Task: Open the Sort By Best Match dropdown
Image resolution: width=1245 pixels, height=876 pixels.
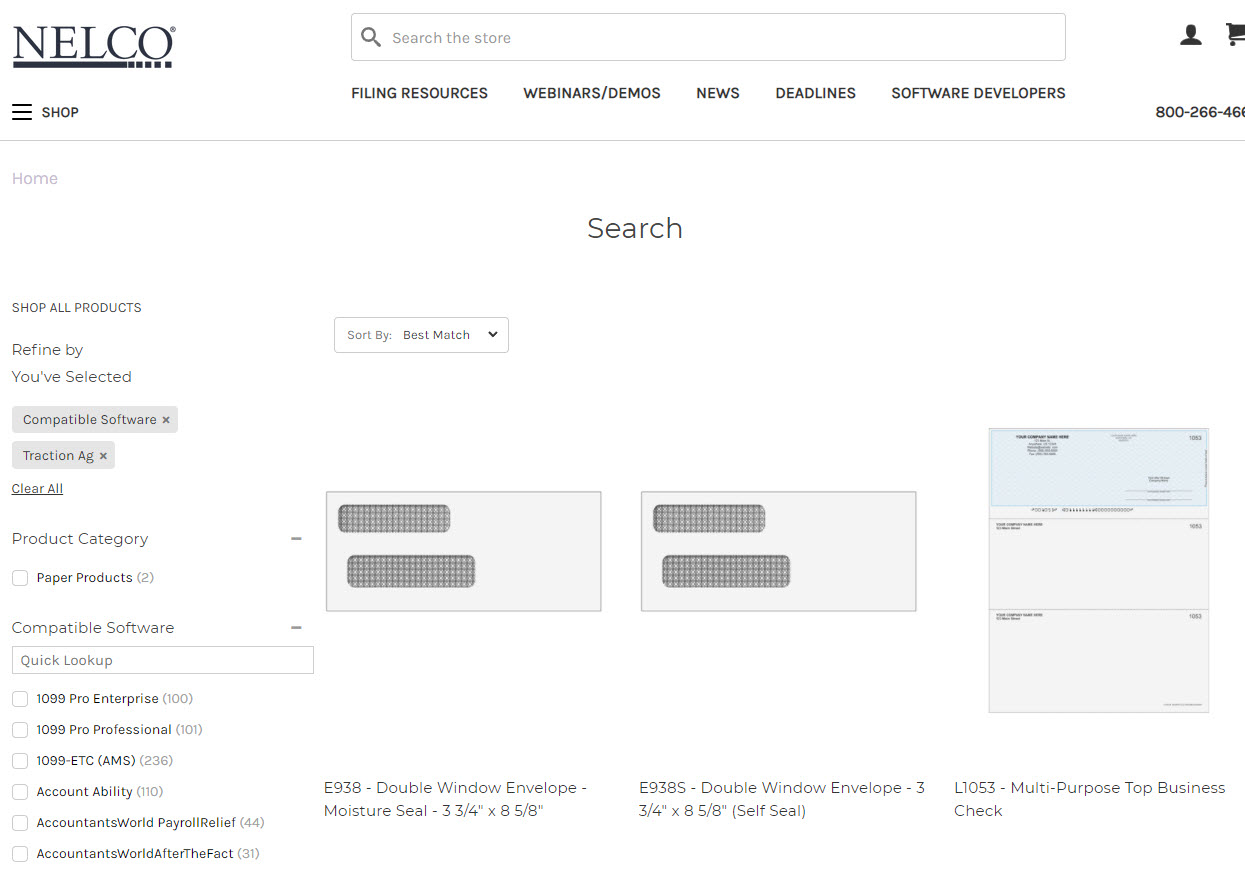Action: point(421,335)
